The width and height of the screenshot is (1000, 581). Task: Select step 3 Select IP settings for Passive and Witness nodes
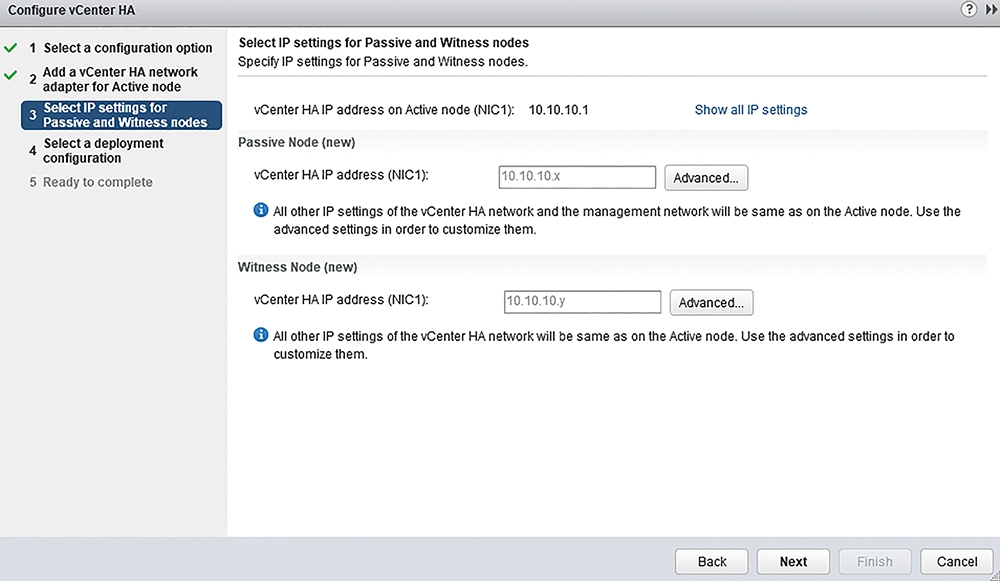pos(121,115)
